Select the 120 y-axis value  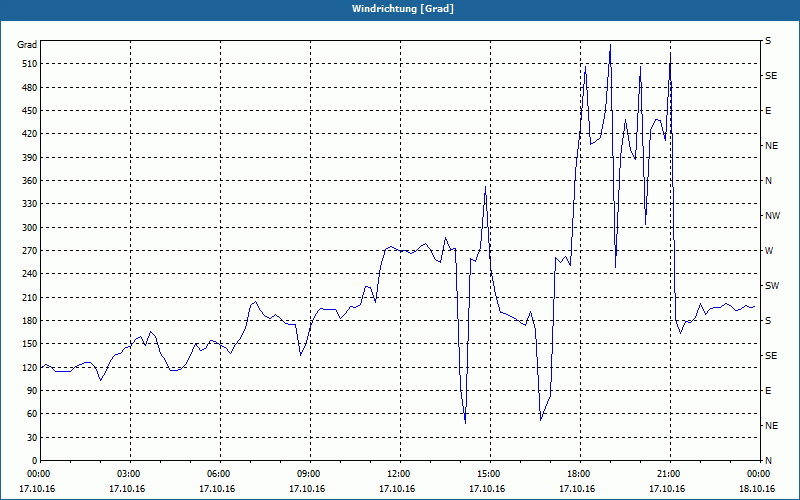tap(30, 367)
